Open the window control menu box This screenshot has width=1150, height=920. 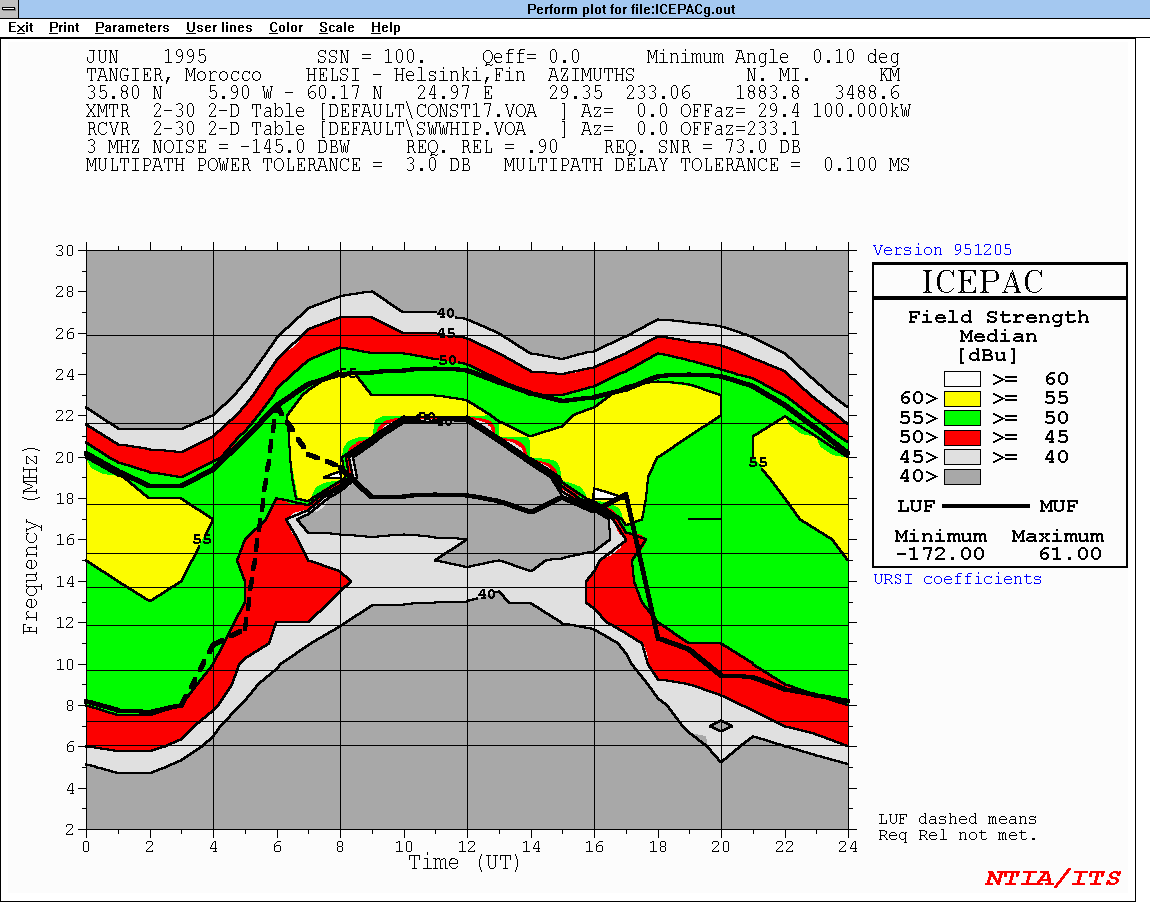click(x=9, y=9)
